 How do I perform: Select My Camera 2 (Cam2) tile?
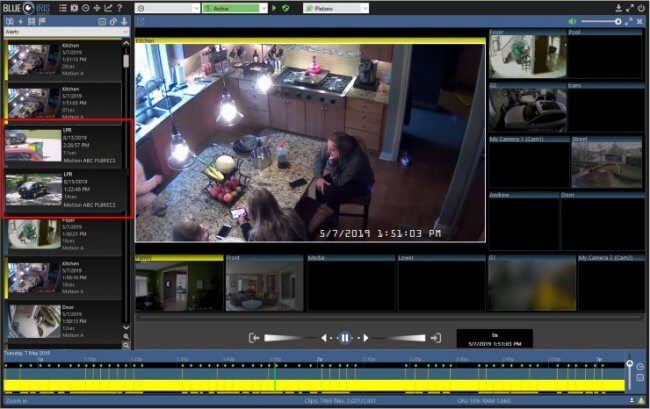(611, 283)
